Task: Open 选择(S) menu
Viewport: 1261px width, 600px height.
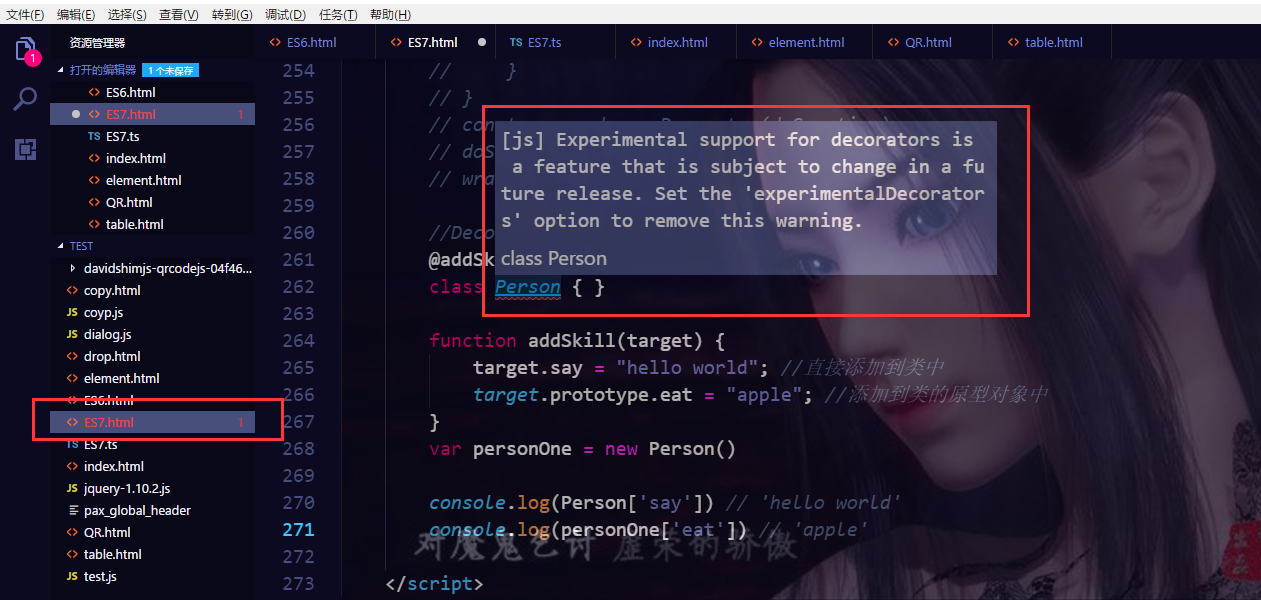Action: click(x=127, y=14)
